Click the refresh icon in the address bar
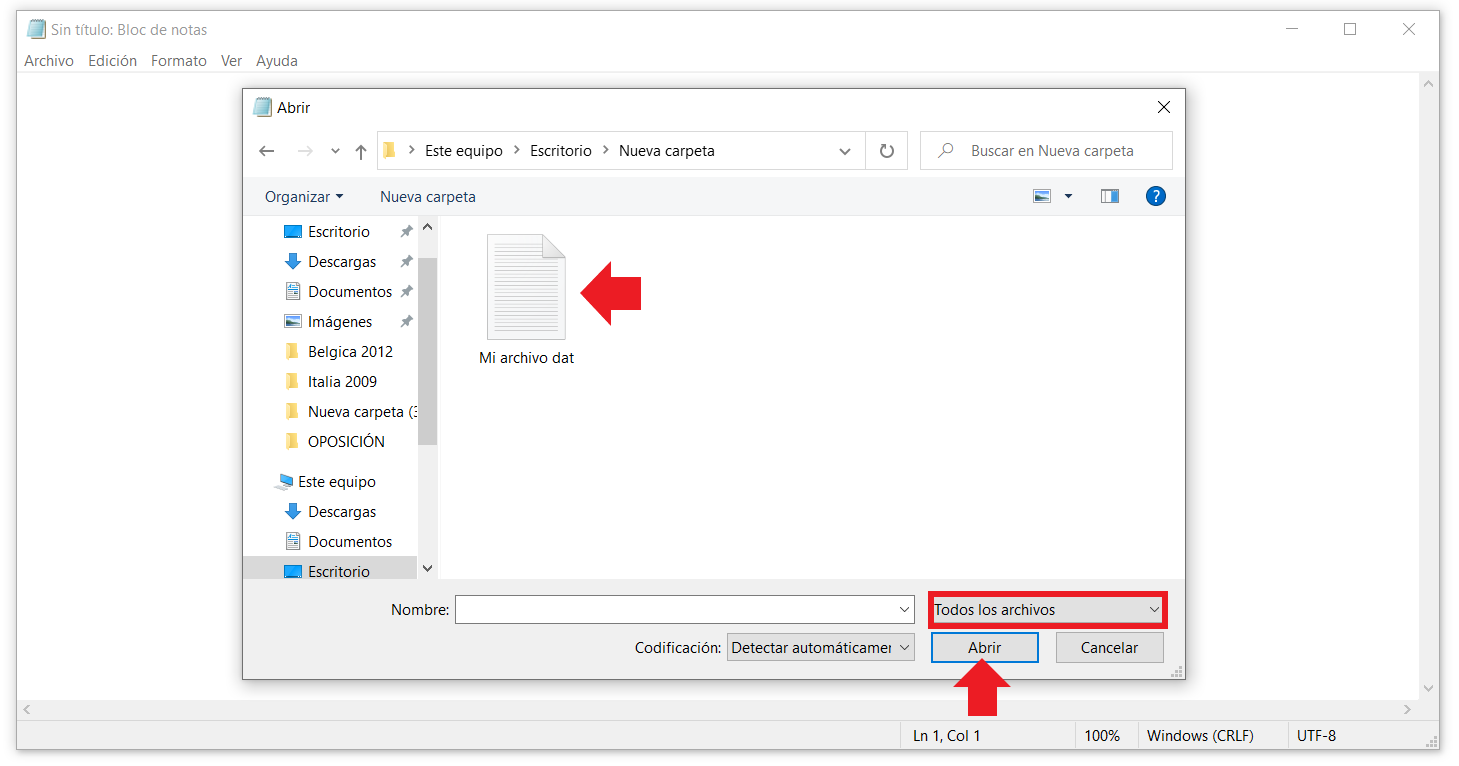Viewport: 1459px width, 766px height. [x=886, y=150]
